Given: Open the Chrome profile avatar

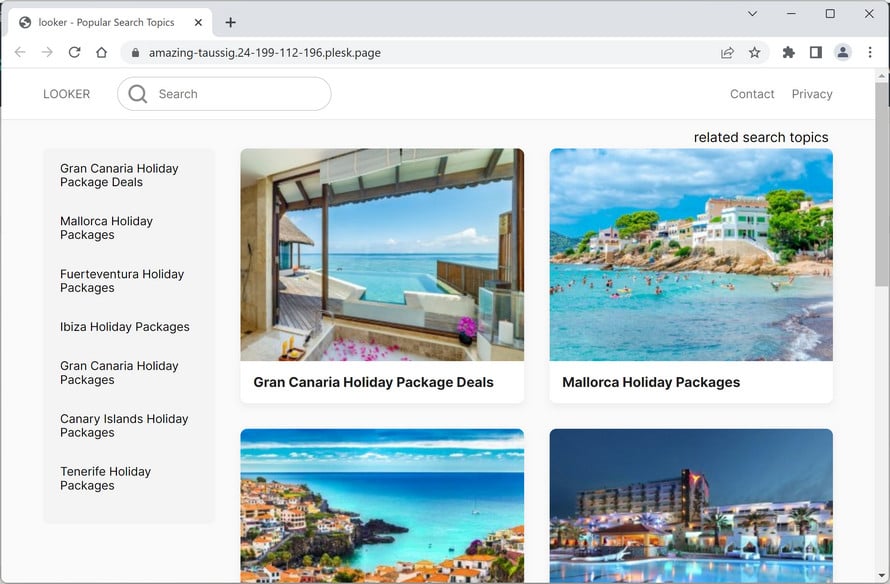Looking at the screenshot, I should coord(843,53).
